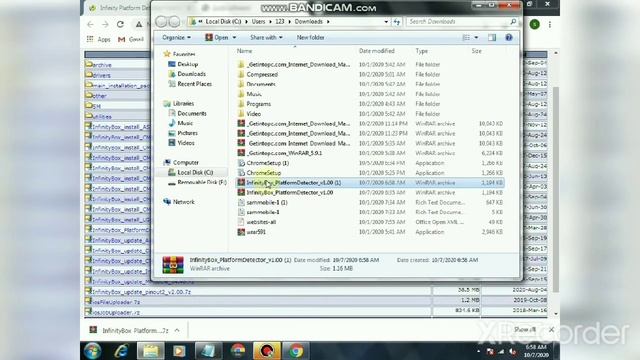This screenshot has height=360, width=640.
Task: Click WinRAR icon of InfinityBox_PlatformDetector_v1.00 (1)
Action: point(241,182)
